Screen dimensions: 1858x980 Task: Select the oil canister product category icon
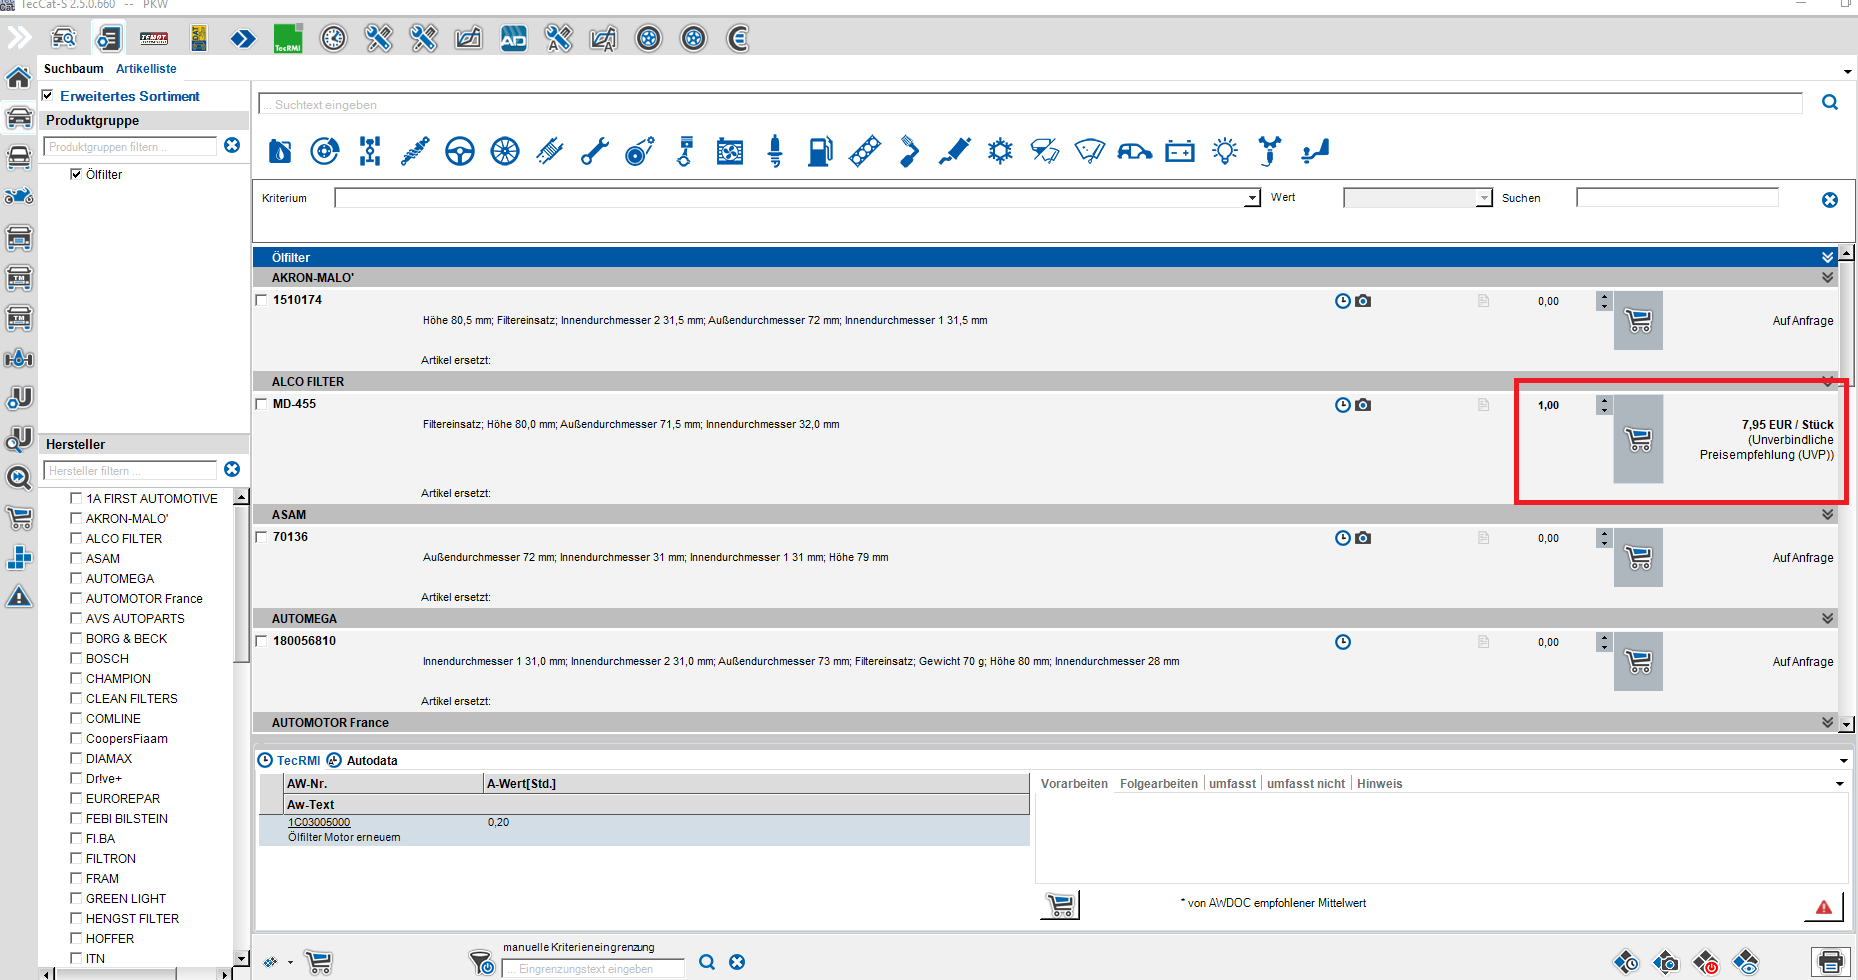(280, 151)
